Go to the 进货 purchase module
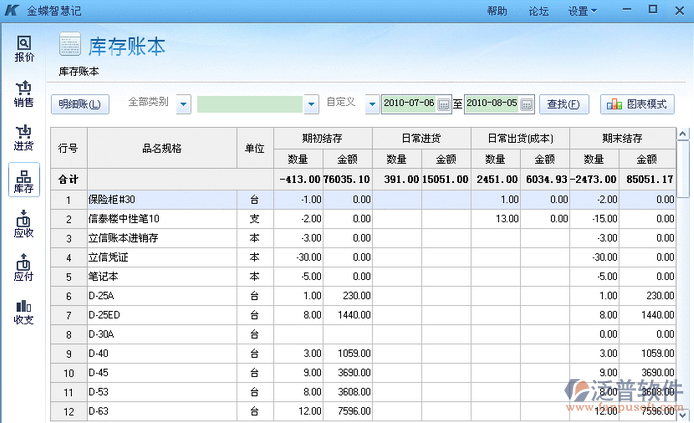 tap(24, 138)
